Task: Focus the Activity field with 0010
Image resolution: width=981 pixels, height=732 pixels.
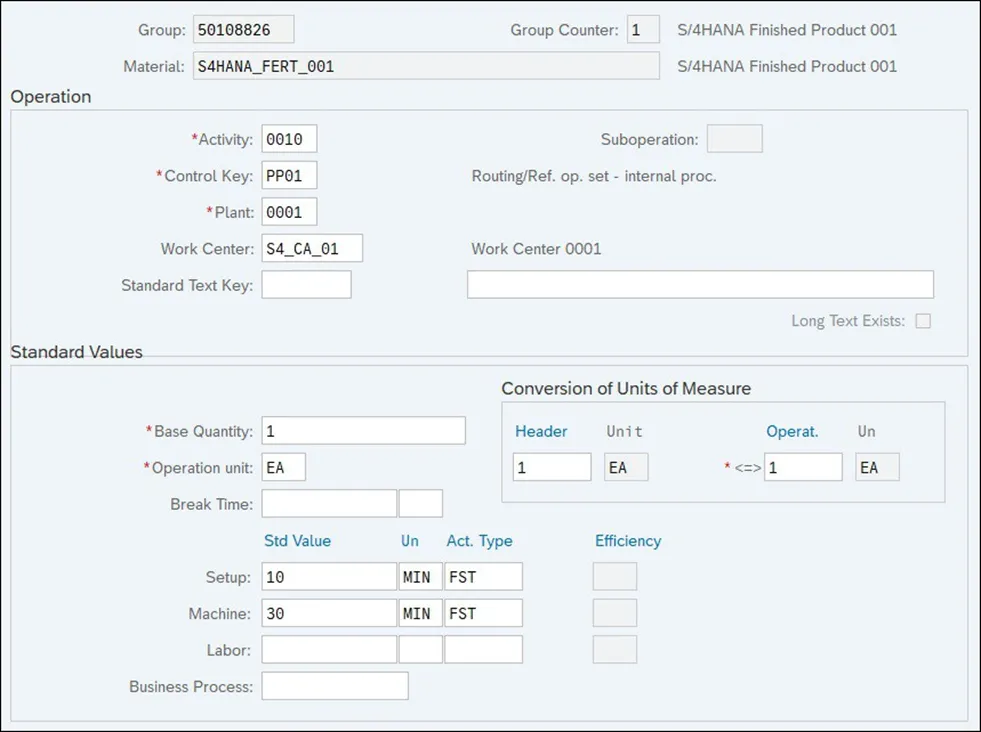Action: (x=289, y=139)
